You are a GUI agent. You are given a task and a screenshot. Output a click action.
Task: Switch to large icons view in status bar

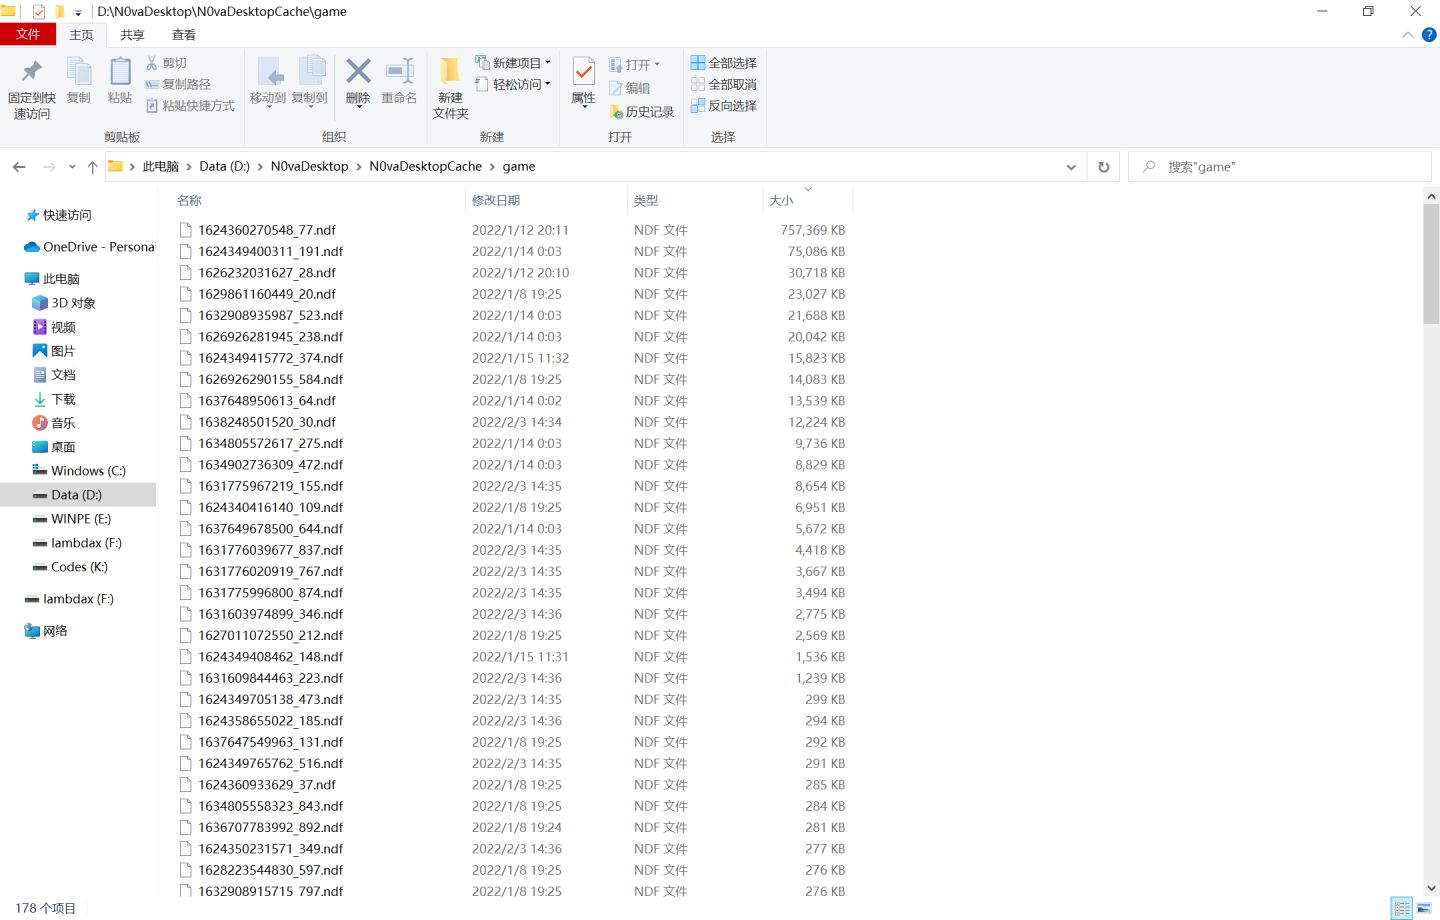pos(1424,908)
